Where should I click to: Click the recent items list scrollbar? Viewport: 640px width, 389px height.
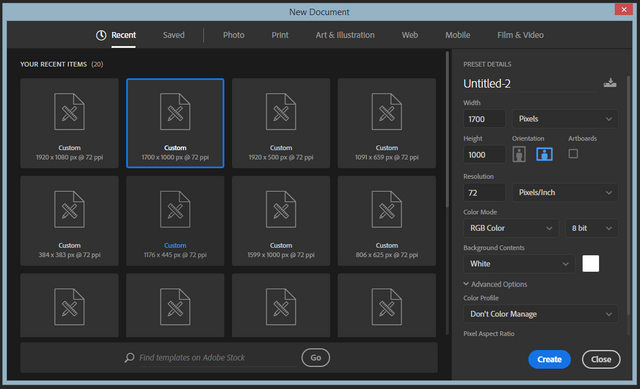tap(447, 129)
